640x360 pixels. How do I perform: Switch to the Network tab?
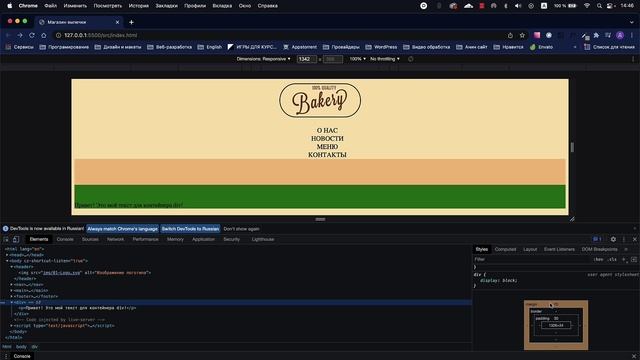[116, 239]
